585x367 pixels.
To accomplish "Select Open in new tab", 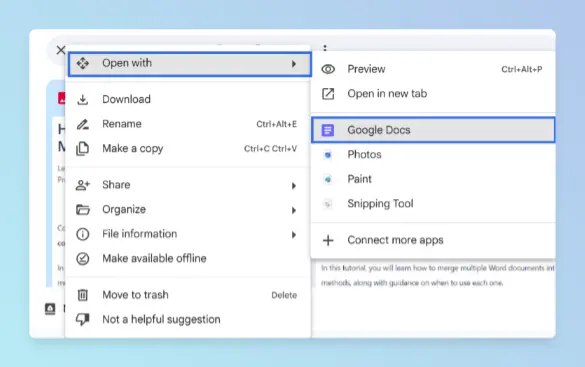I will click(x=433, y=94).
